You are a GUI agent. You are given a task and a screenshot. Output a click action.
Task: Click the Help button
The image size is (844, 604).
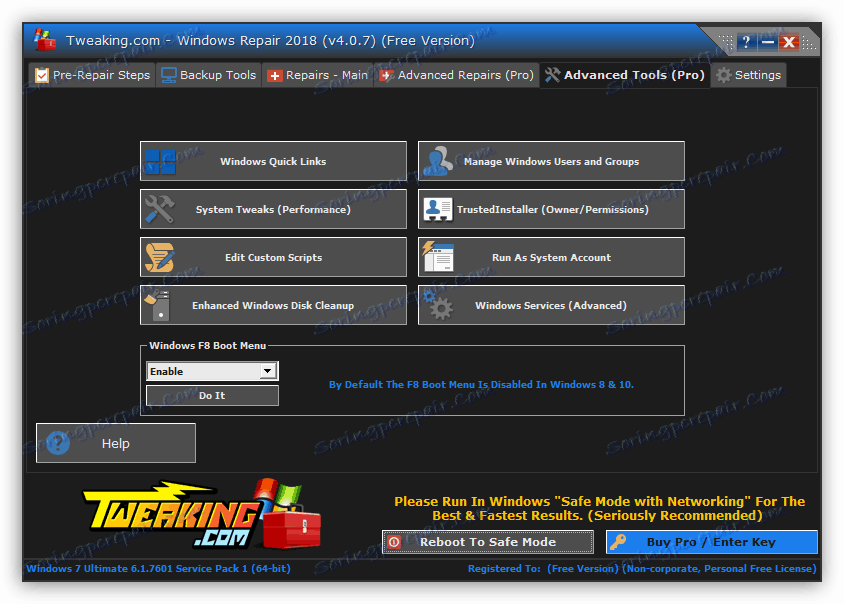pyautogui.click(x=116, y=443)
